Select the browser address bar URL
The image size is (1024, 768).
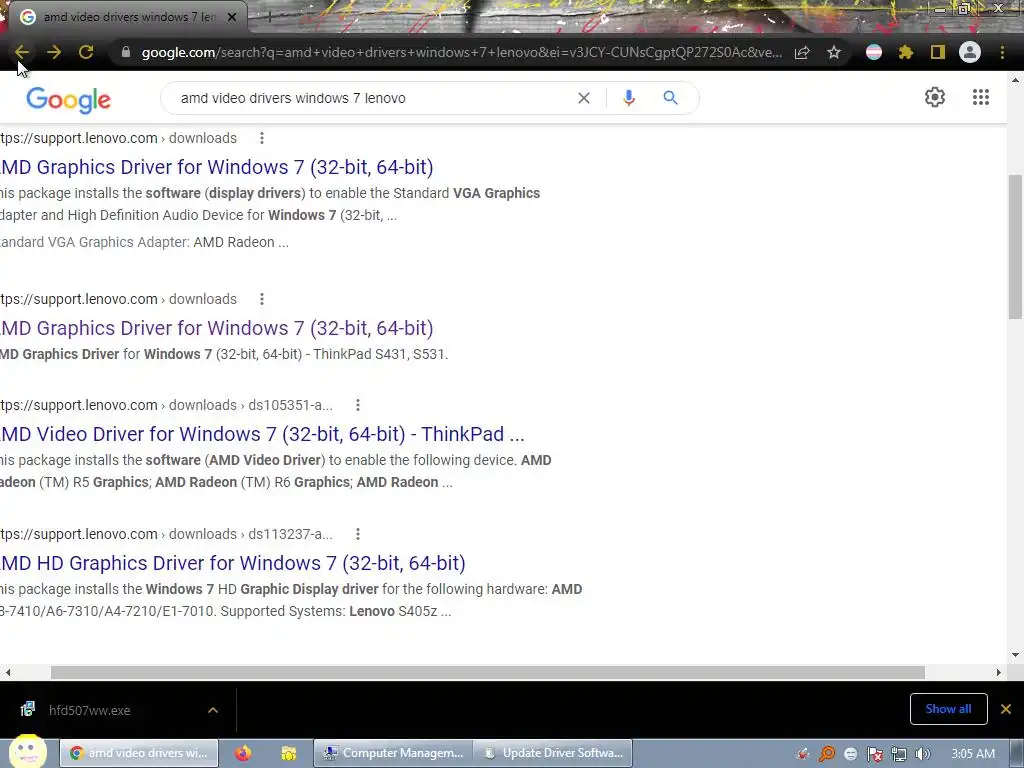(461, 52)
